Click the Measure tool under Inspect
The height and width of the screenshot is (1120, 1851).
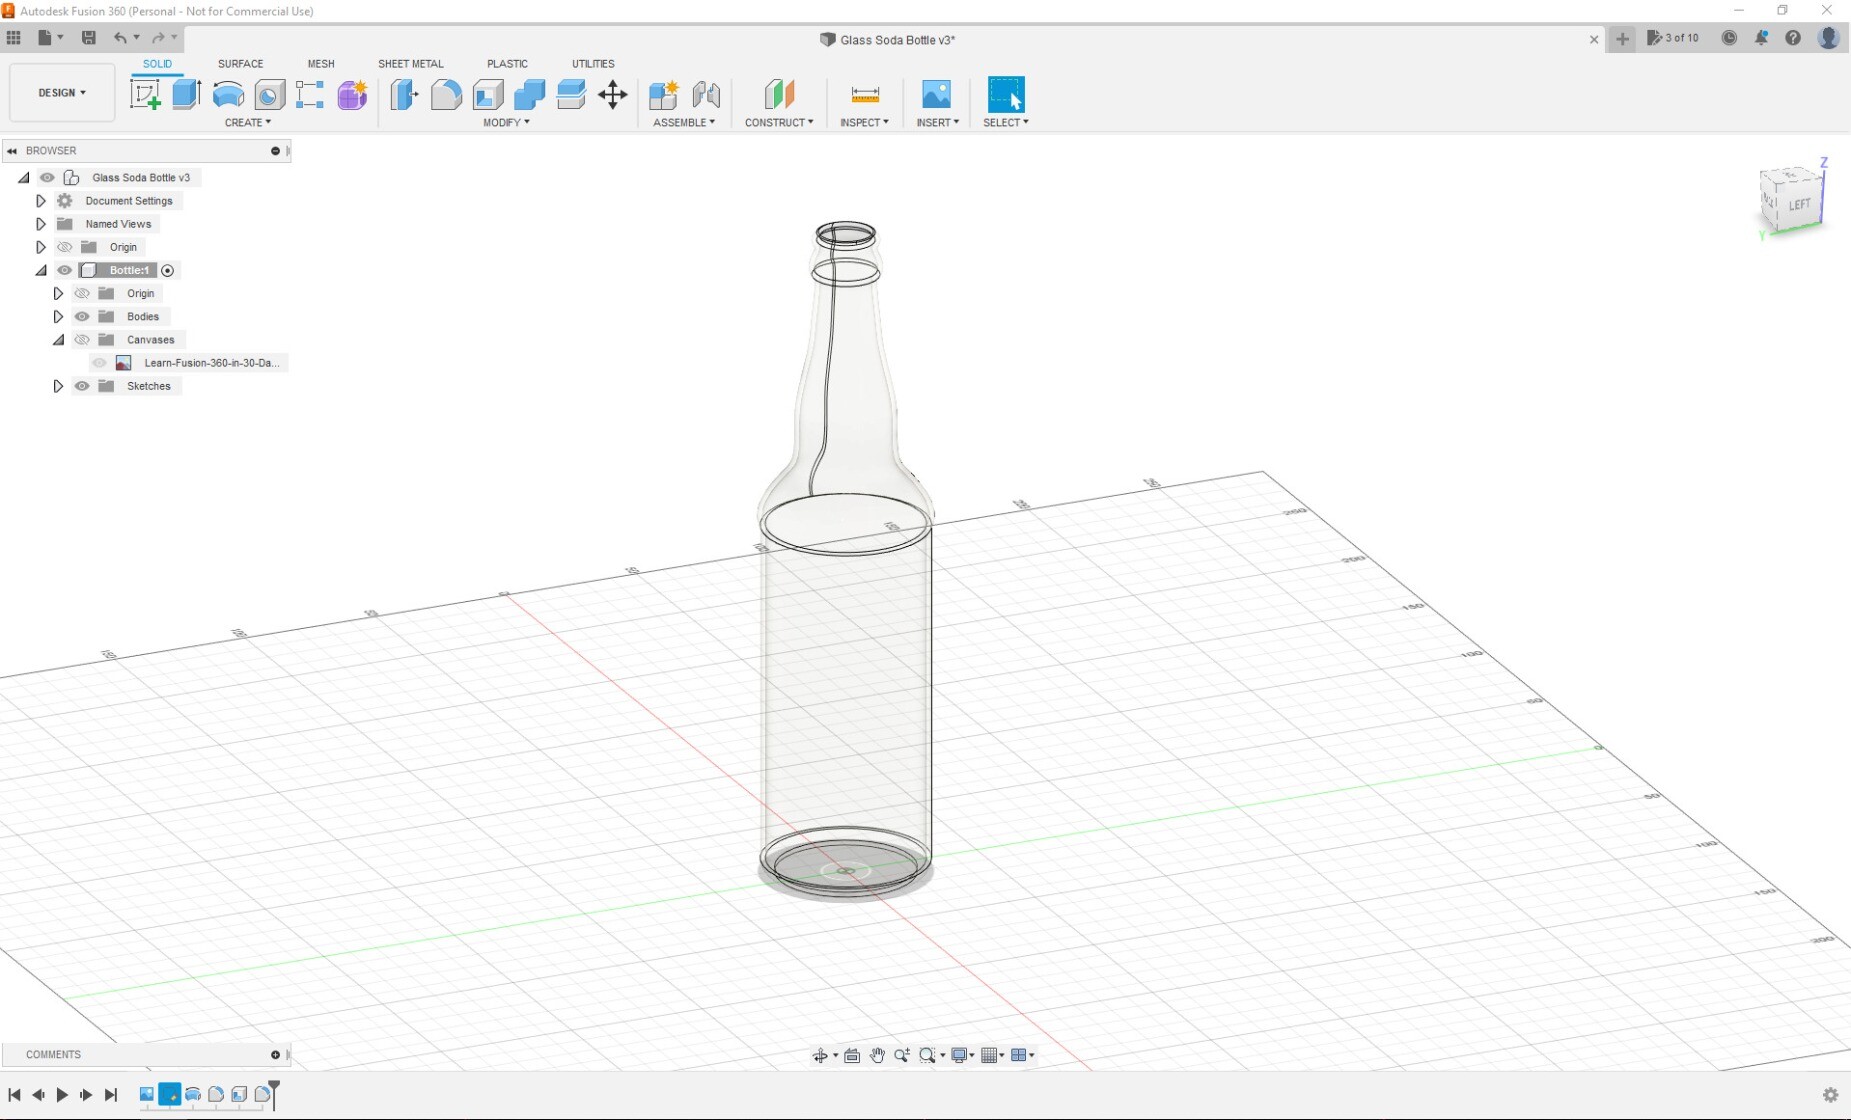point(865,95)
